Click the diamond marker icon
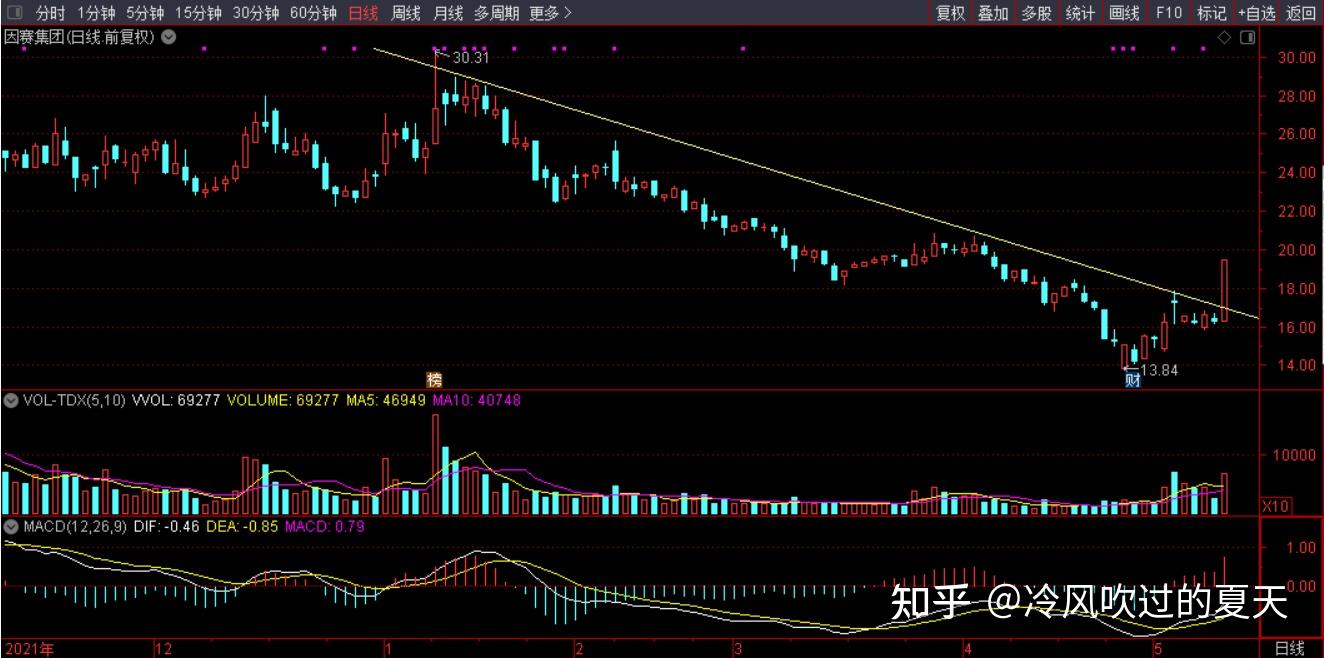This screenshot has height=658, width=1324. tap(1224, 37)
